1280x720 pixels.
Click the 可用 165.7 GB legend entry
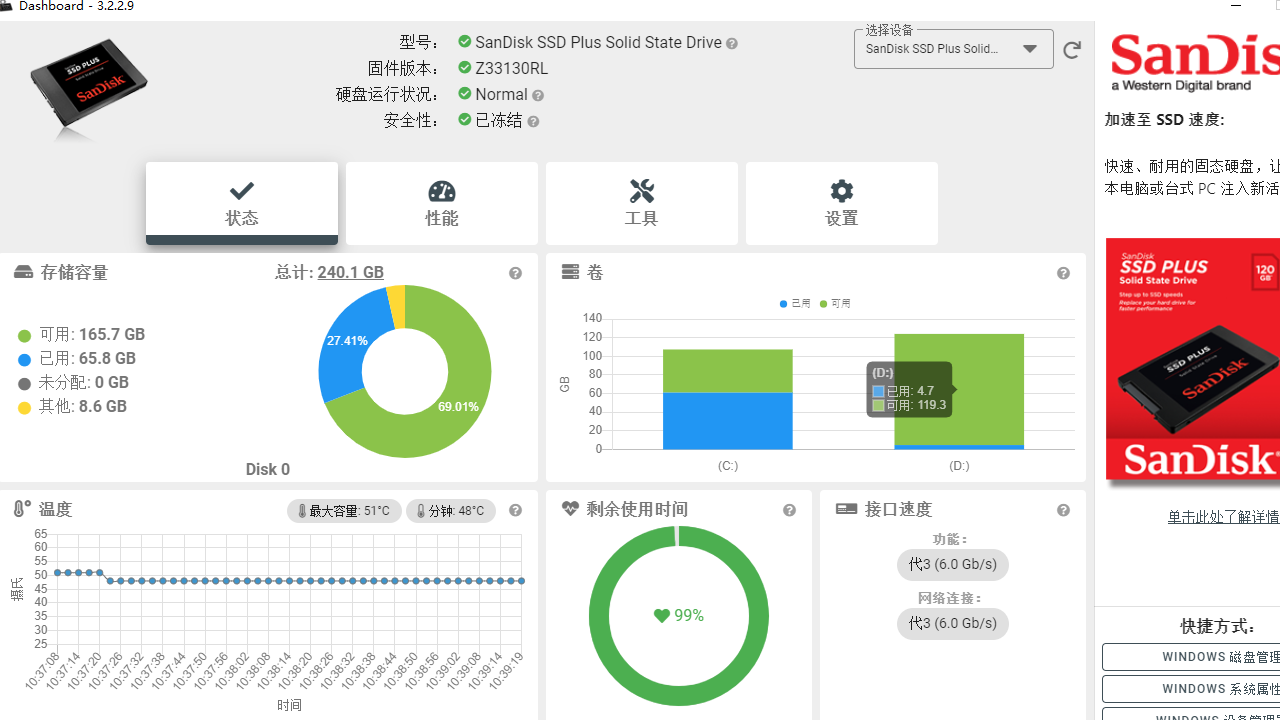[x=82, y=335]
